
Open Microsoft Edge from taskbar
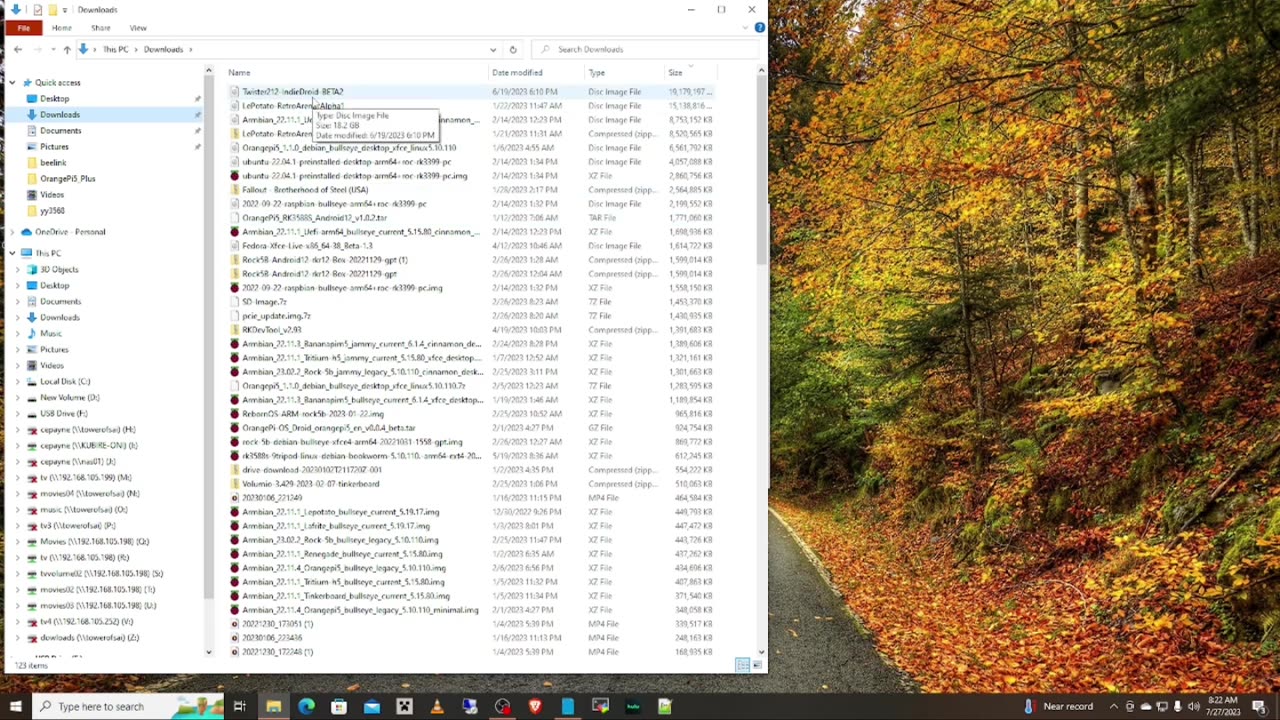click(306, 706)
